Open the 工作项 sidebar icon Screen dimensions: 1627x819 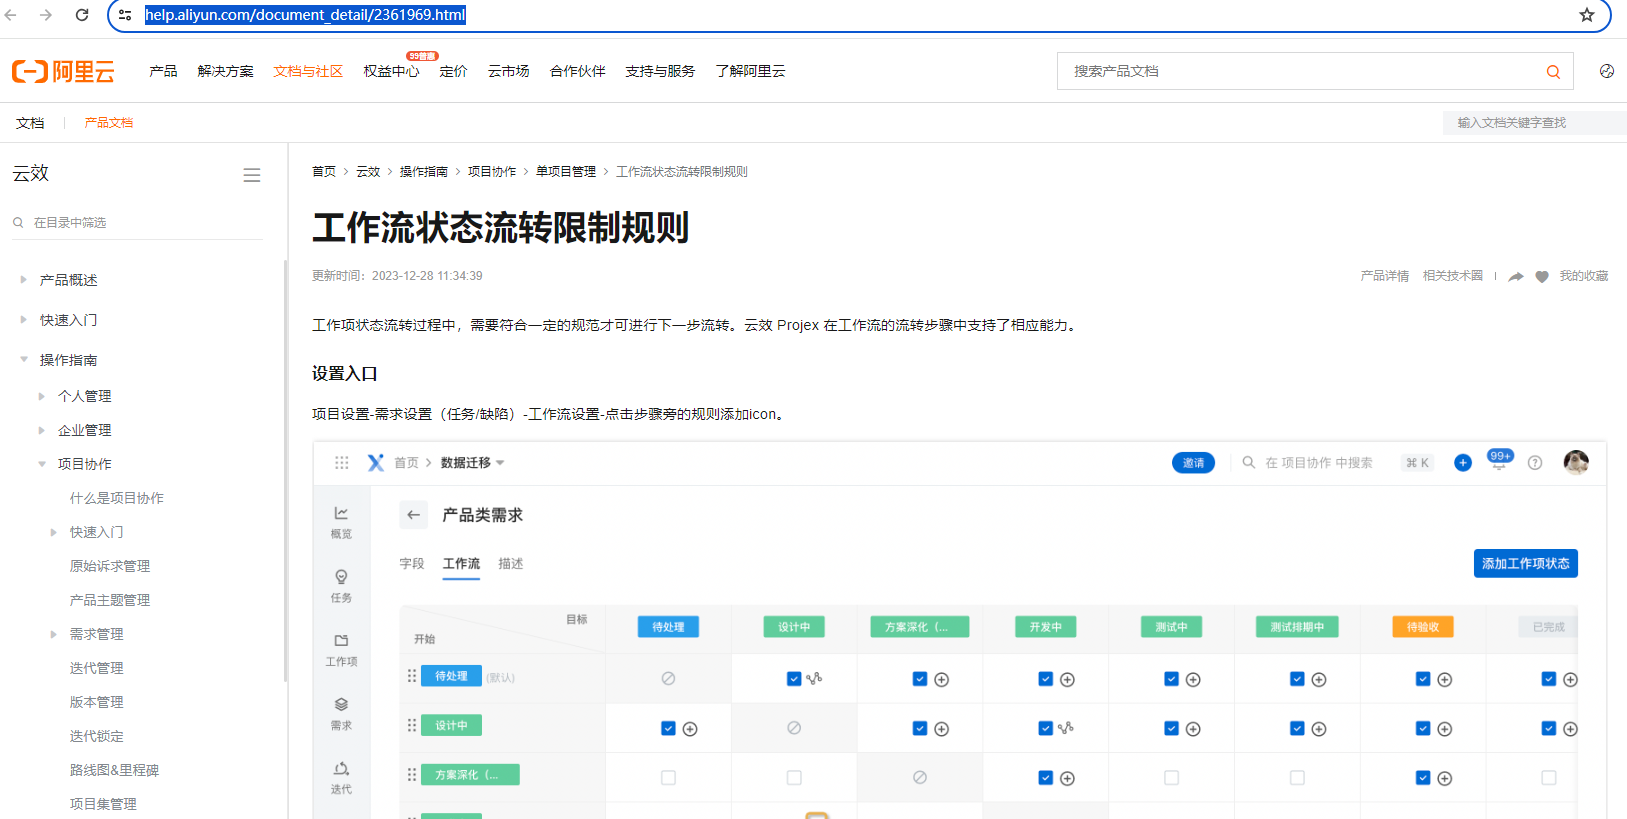pyautogui.click(x=341, y=650)
